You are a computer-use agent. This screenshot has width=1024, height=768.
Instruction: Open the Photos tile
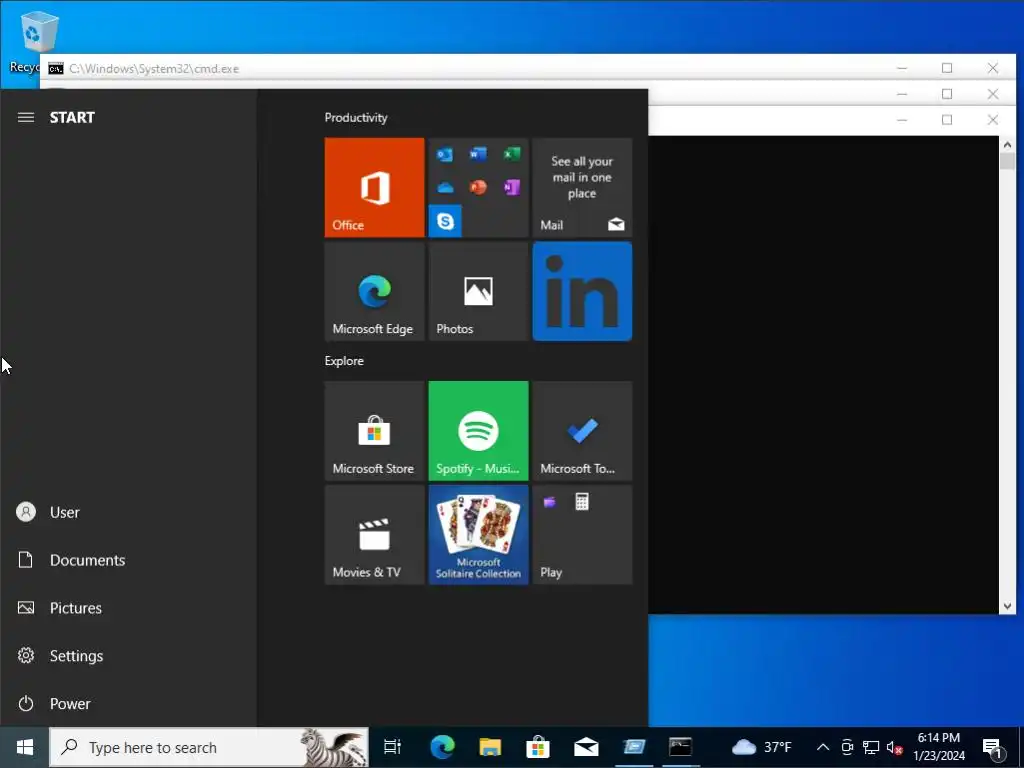[478, 291]
